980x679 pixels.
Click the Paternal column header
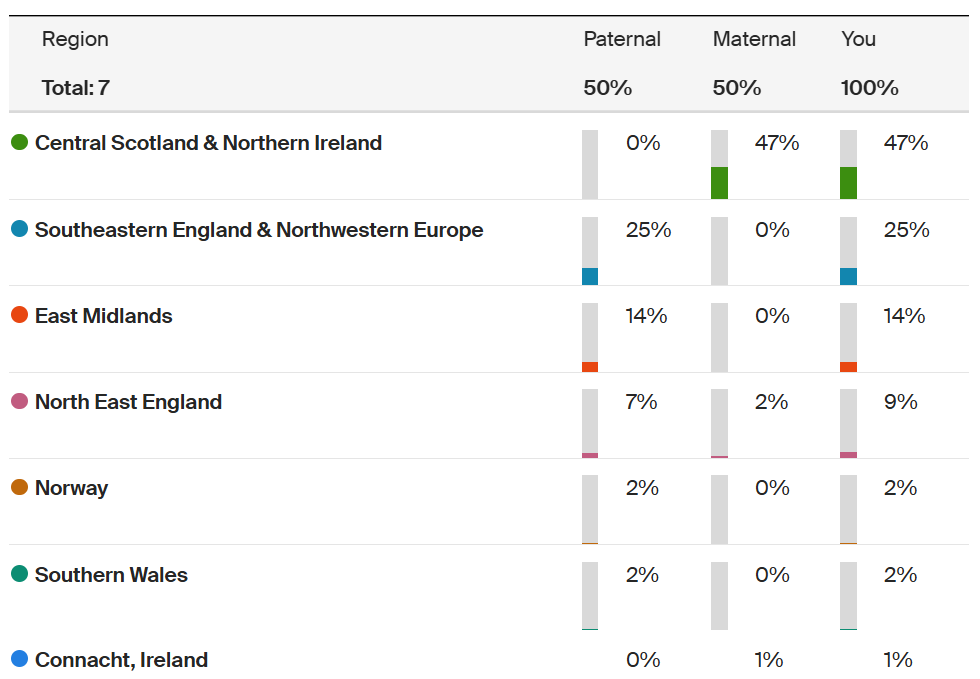pos(622,39)
